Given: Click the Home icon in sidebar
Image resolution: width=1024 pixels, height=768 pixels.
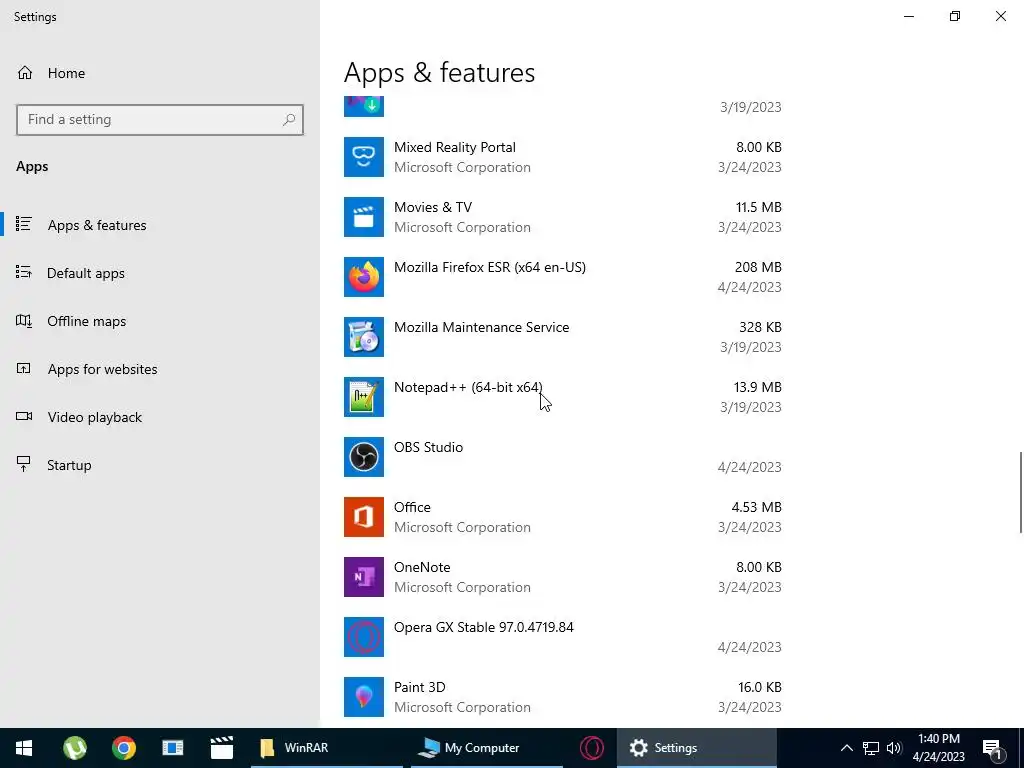Looking at the screenshot, I should coord(25,73).
